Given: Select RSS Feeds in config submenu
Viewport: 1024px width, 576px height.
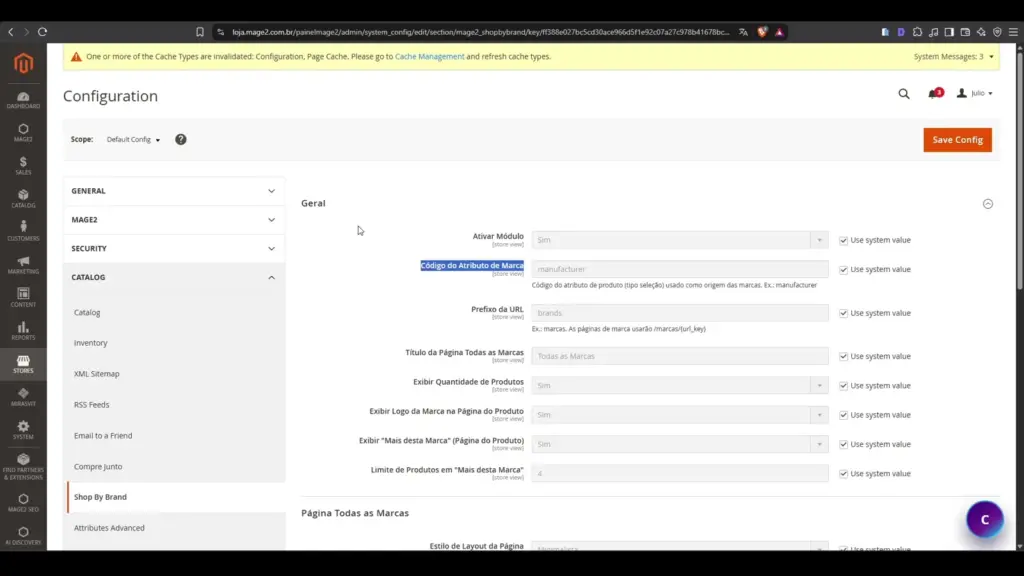Looking at the screenshot, I should 91,404.
